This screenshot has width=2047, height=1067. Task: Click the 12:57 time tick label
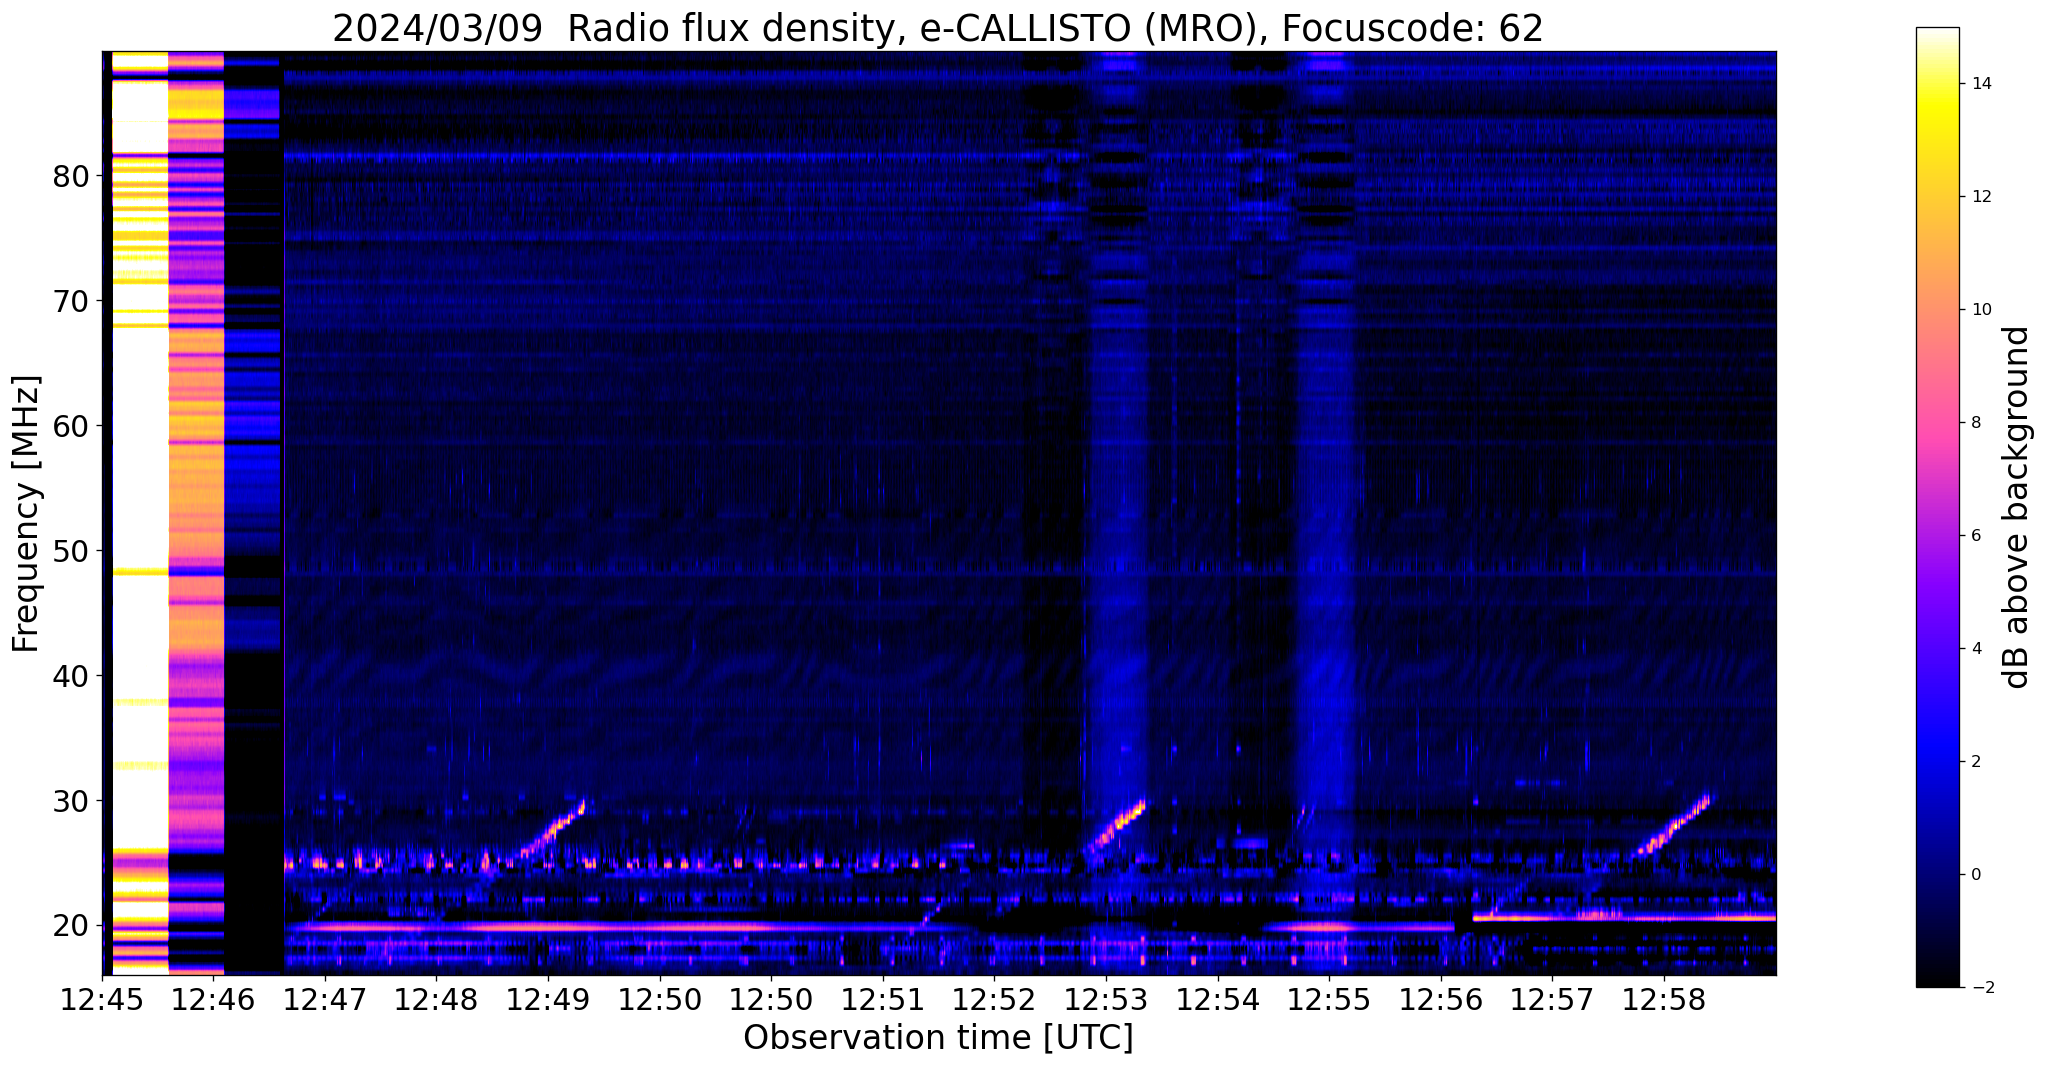coord(1551,1000)
